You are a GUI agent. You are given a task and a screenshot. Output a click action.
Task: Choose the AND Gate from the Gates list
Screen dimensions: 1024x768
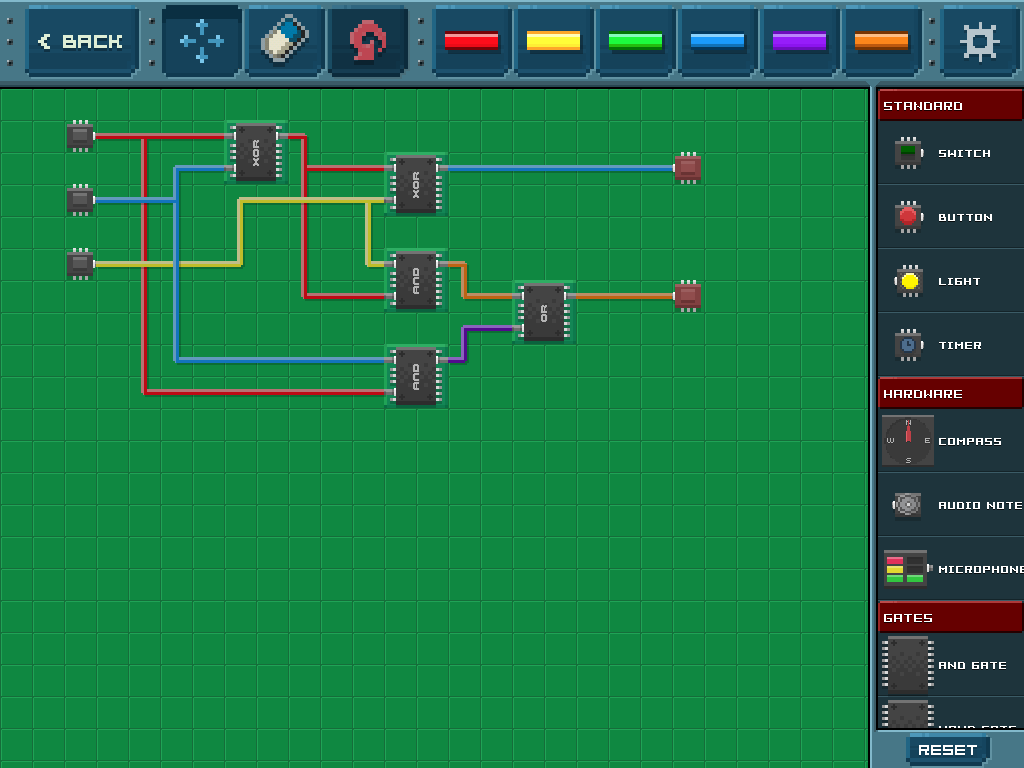[x=949, y=665]
